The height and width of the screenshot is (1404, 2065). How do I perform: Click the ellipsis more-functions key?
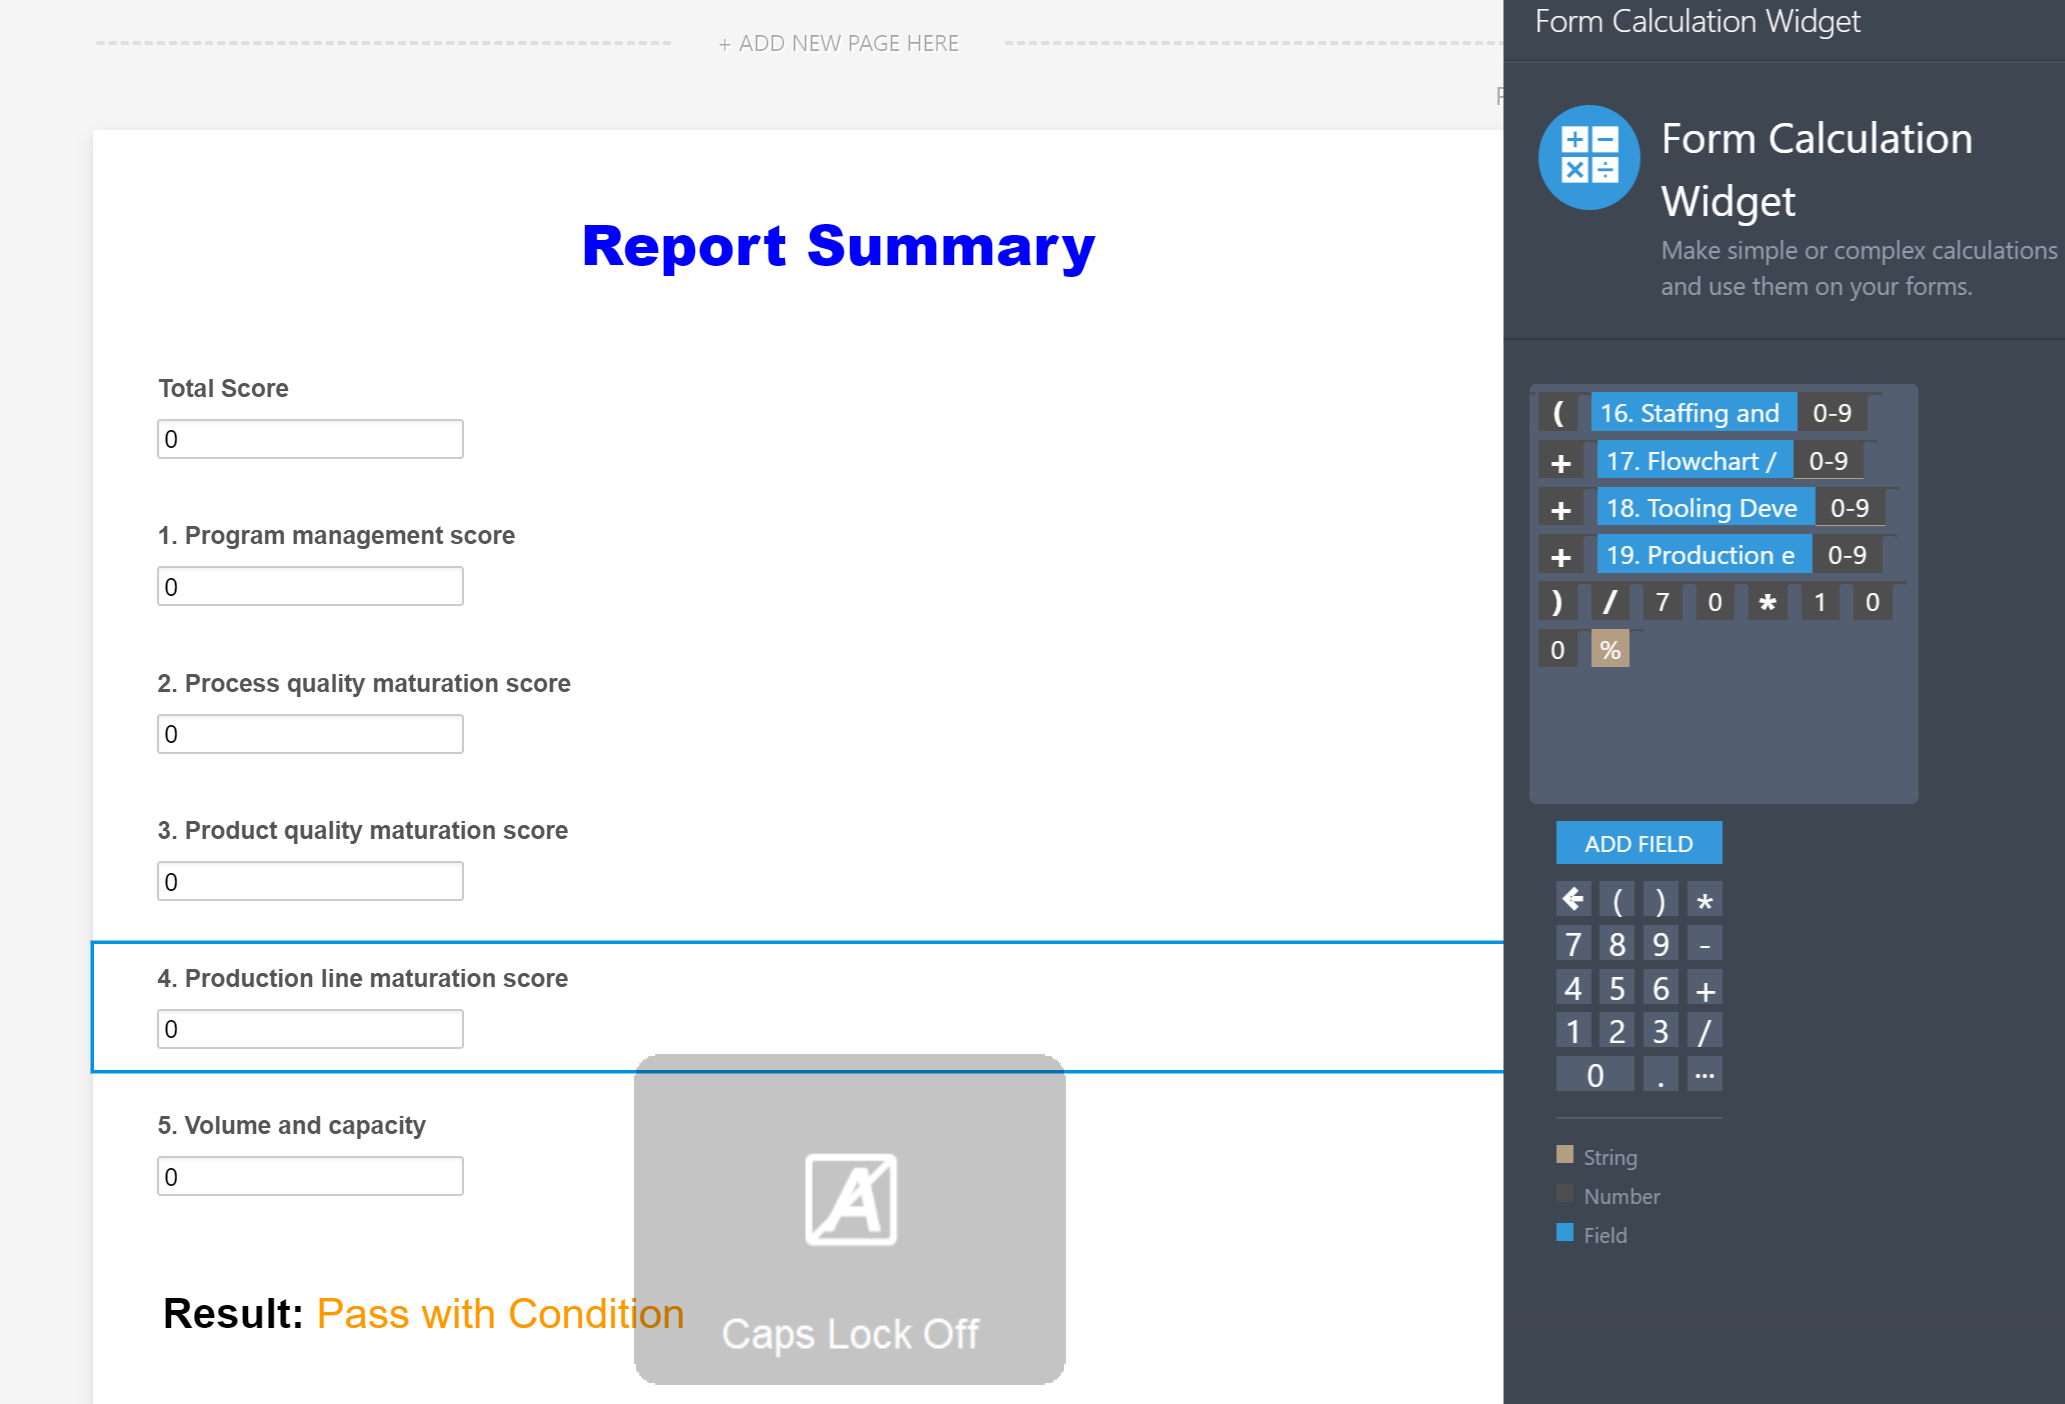click(1705, 1075)
